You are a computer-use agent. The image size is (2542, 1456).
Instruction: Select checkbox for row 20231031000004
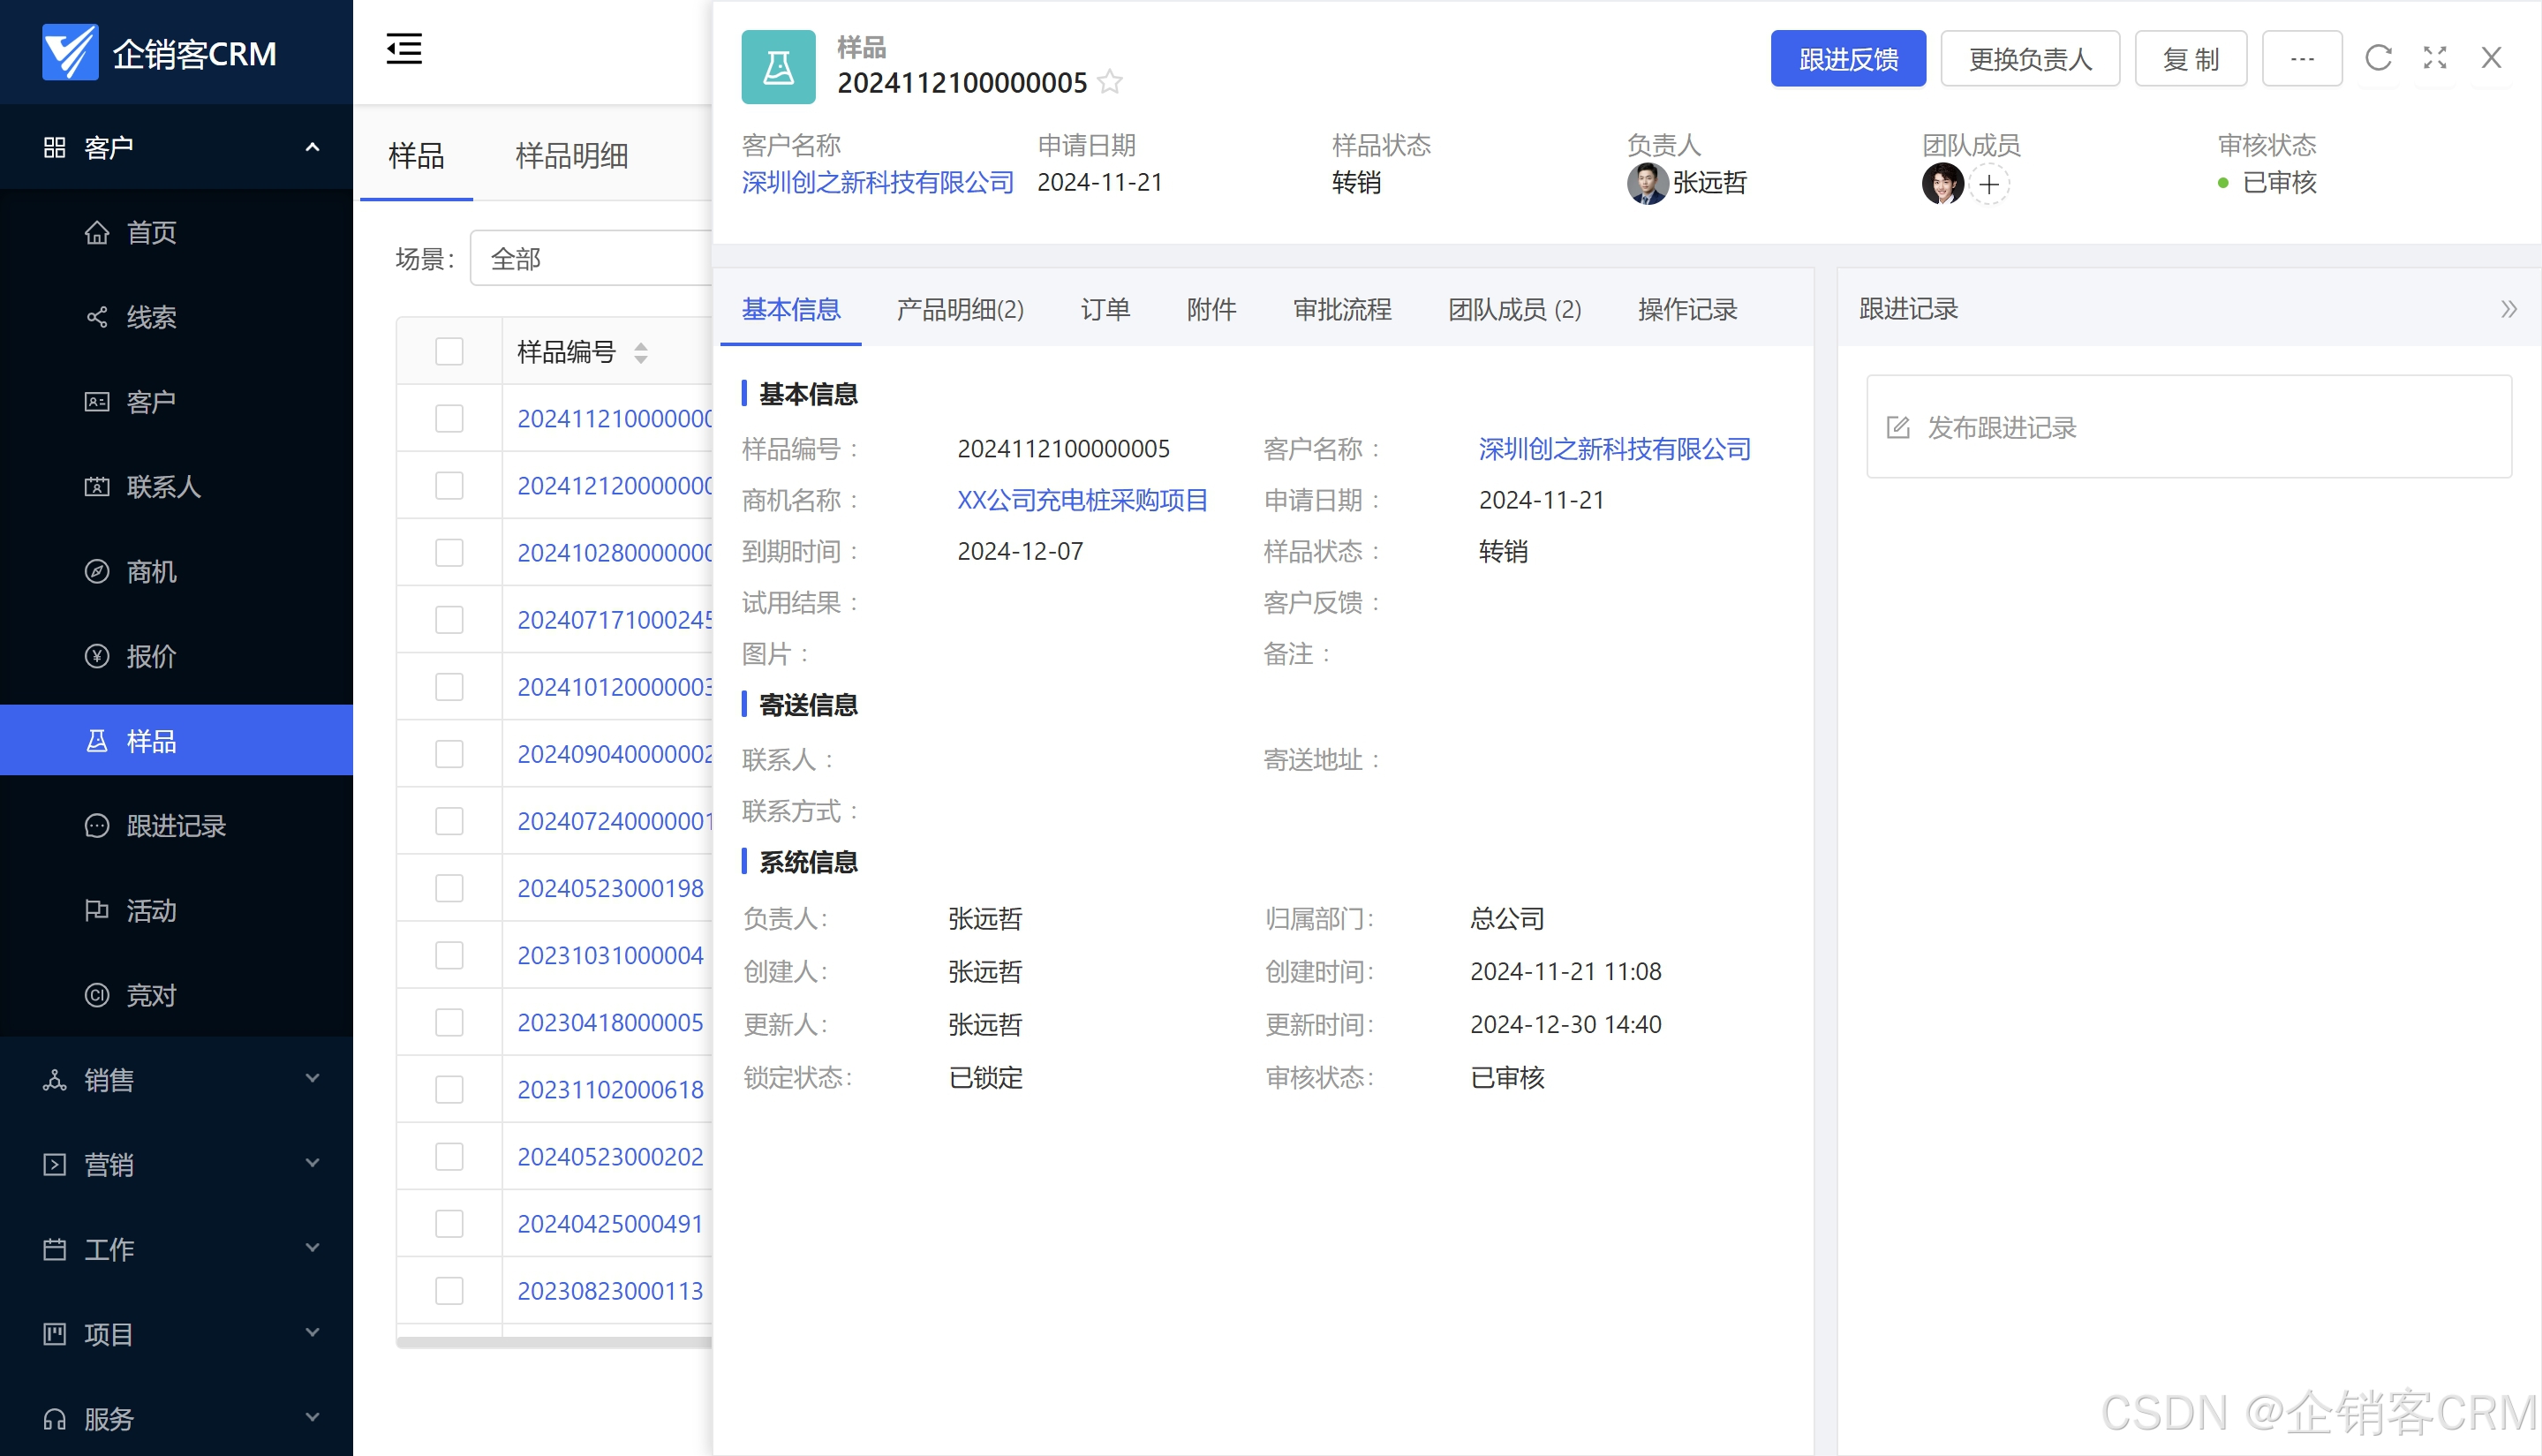[x=449, y=955]
